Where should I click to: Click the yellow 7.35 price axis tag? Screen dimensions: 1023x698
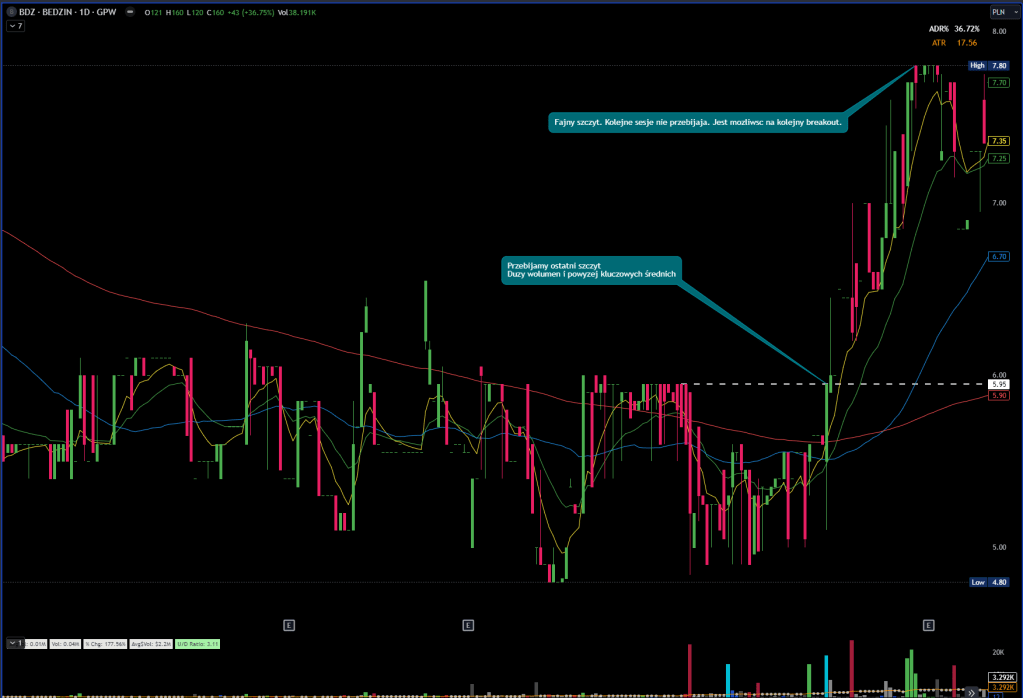point(998,141)
